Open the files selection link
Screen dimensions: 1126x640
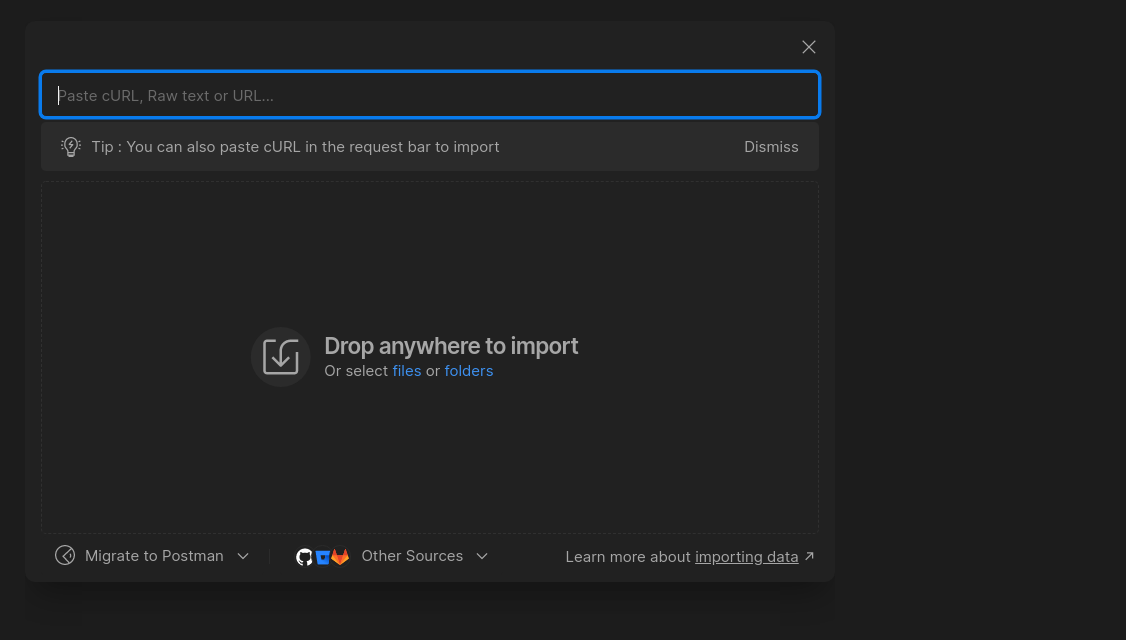point(406,371)
